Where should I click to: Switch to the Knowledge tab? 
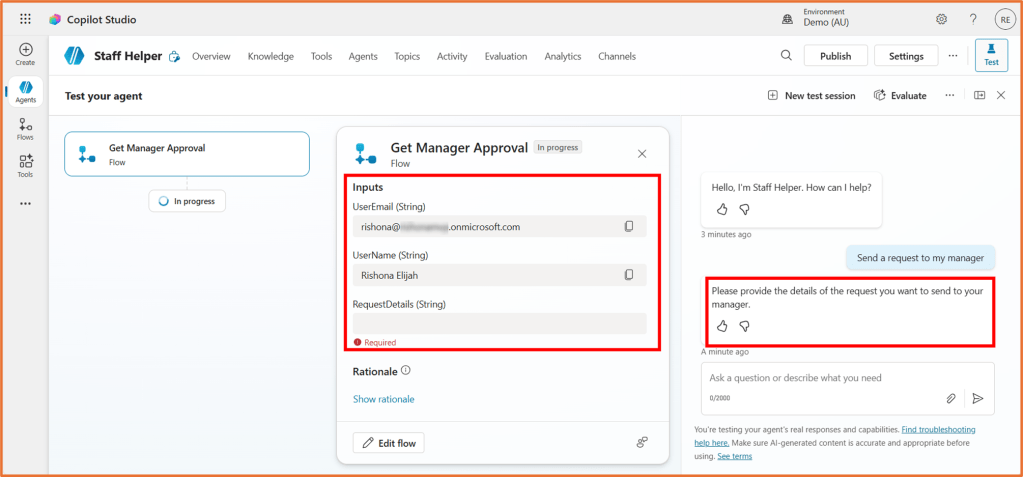click(x=271, y=57)
